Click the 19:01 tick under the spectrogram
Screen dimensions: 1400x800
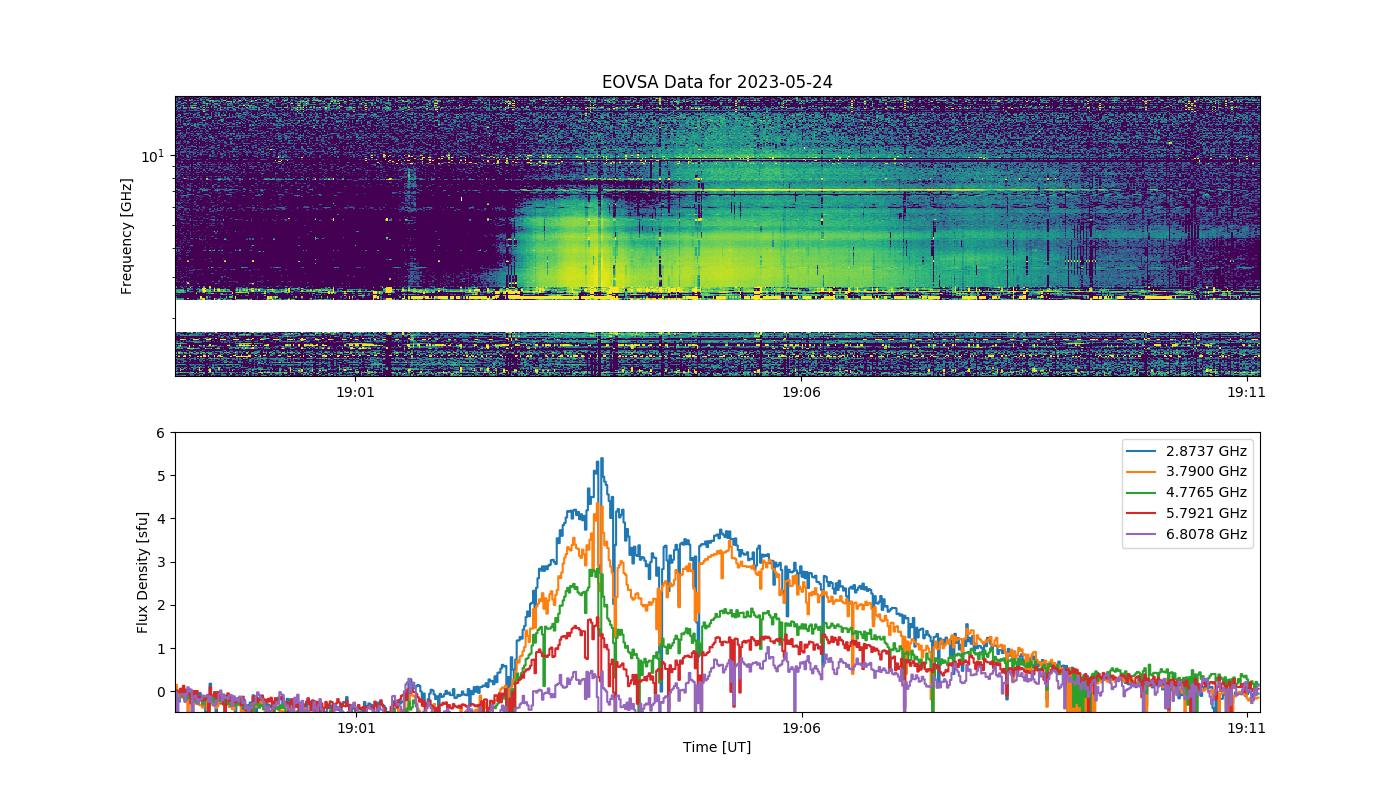356,392
